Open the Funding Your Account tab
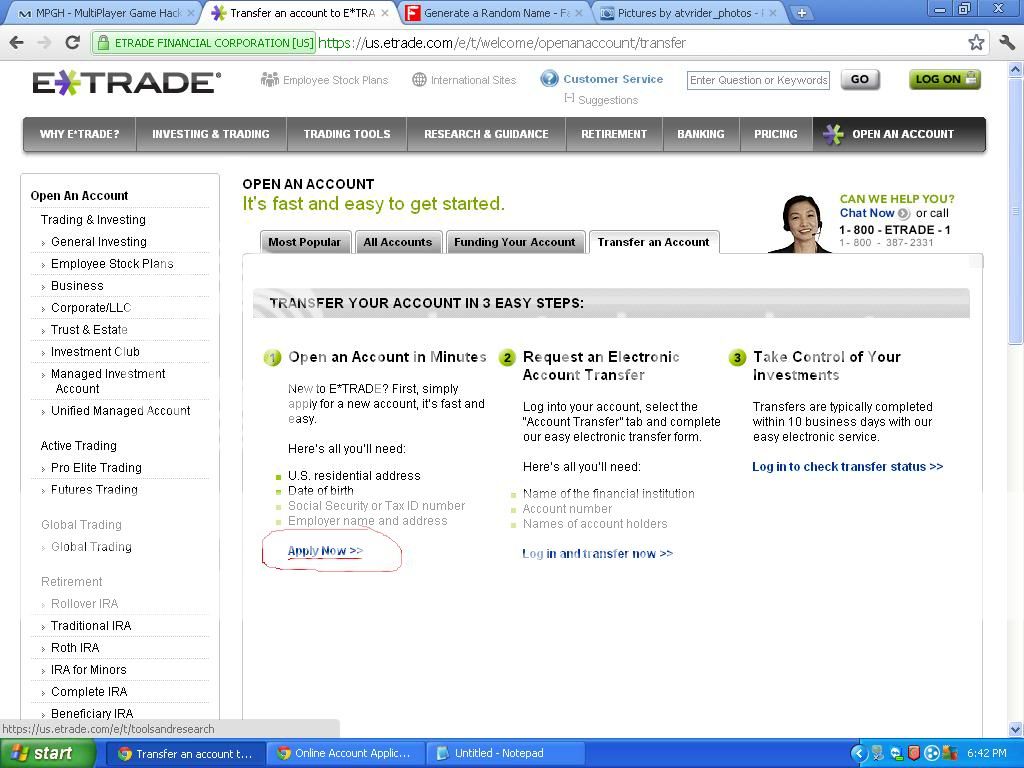1024x768 pixels. [x=515, y=242]
